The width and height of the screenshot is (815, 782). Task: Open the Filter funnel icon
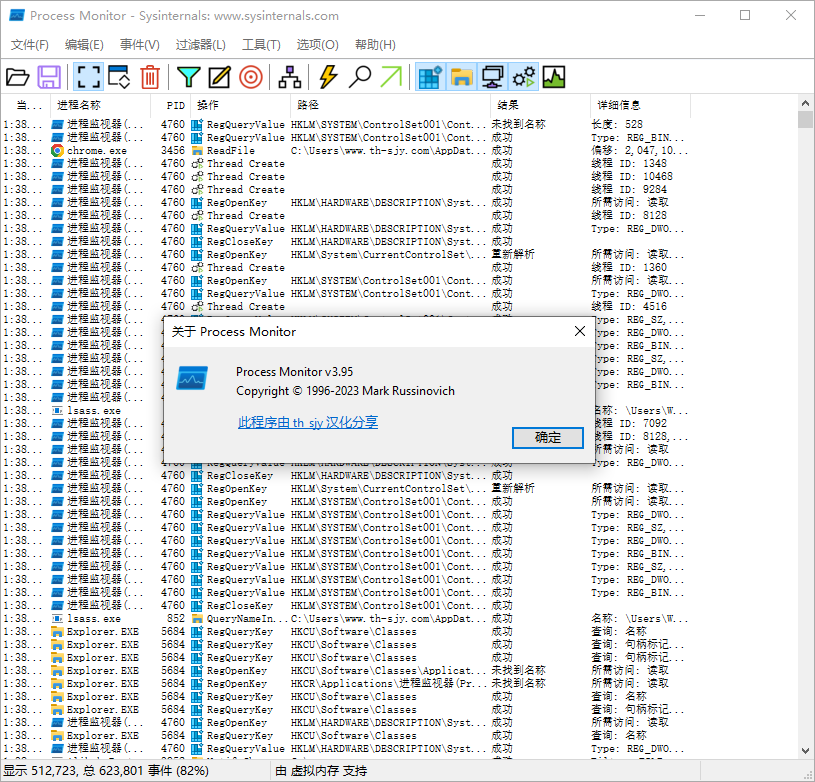(188, 77)
